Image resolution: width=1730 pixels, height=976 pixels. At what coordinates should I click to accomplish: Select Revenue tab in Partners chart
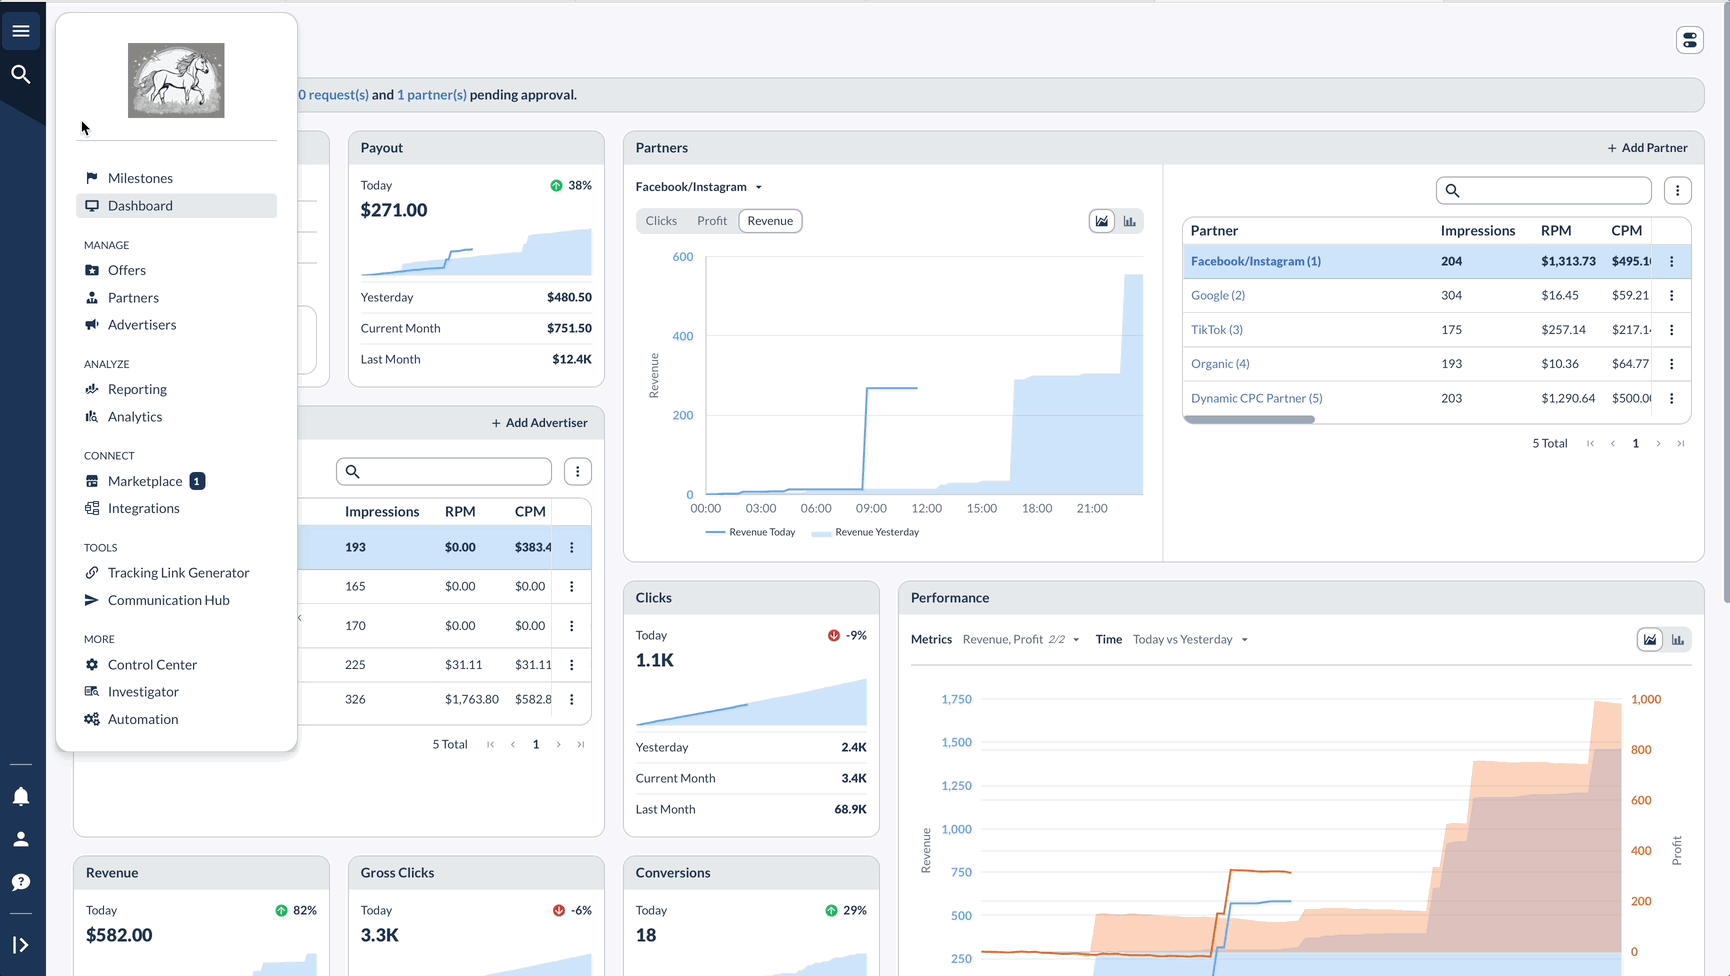pyautogui.click(x=770, y=221)
